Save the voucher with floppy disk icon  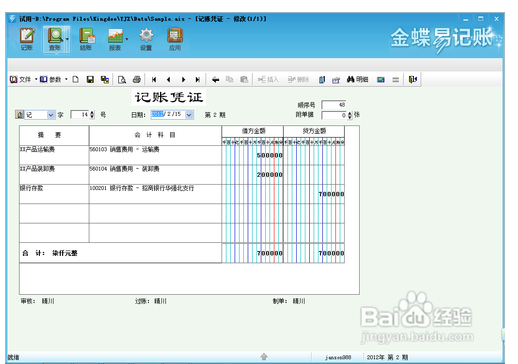click(x=90, y=79)
